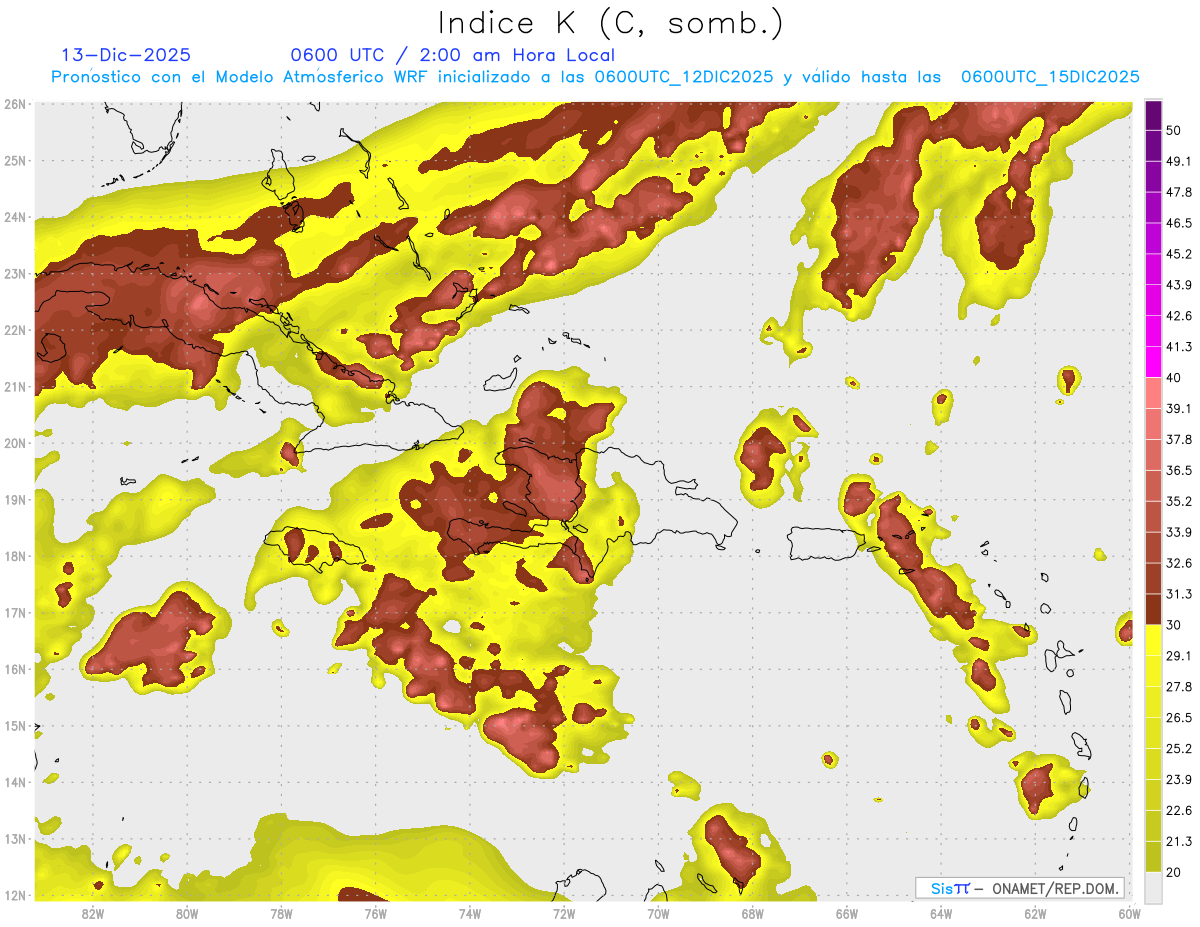Viewport: 1200px width, 927px height.
Task: Click the Puerto Rico island outline
Action: [x=825, y=543]
